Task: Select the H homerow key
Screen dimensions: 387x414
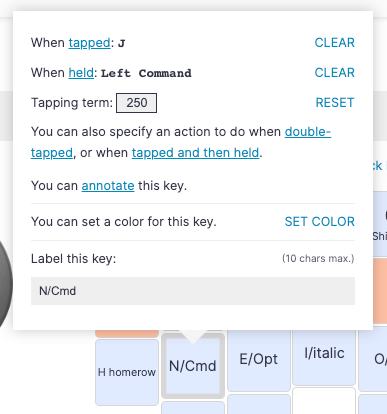Action: [127, 372]
